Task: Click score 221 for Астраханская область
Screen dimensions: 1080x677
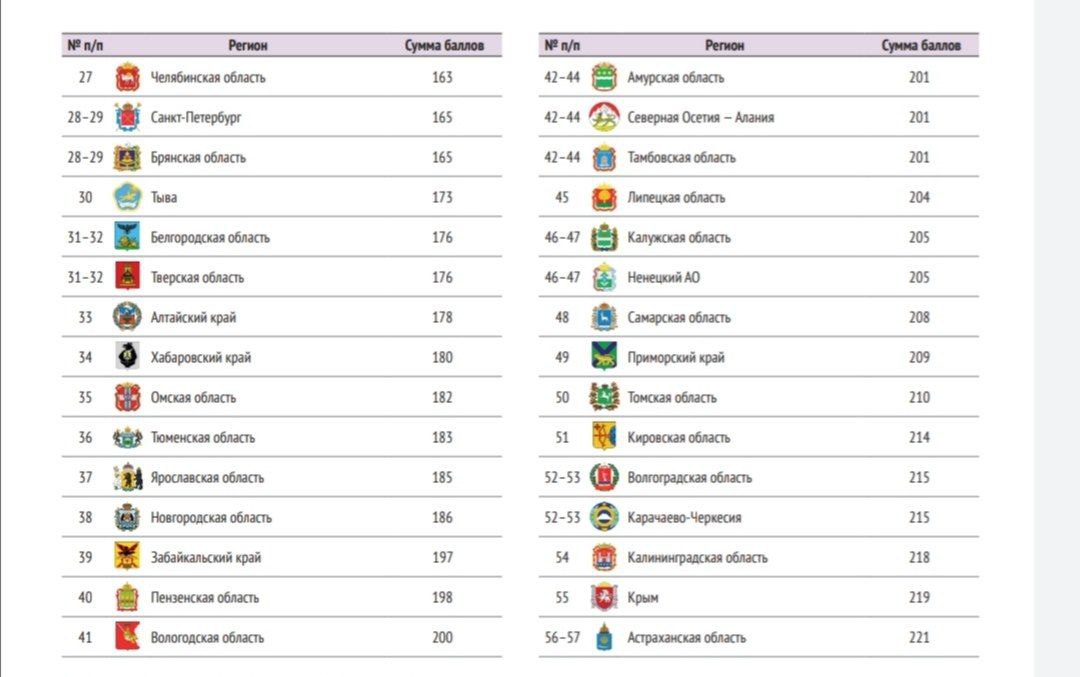Action: 920,637
